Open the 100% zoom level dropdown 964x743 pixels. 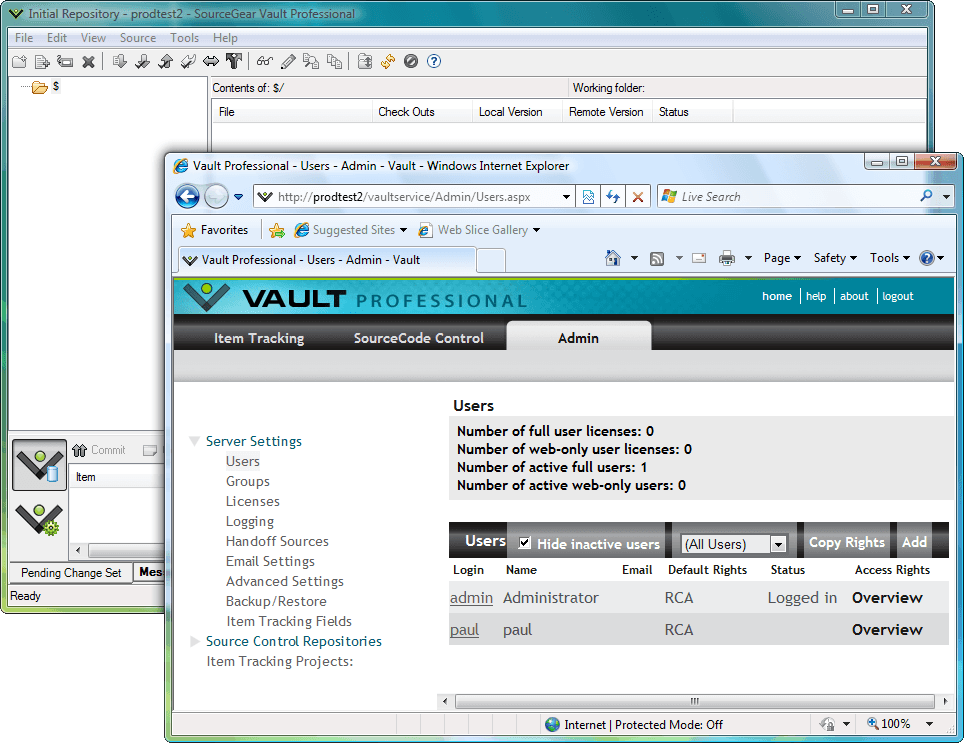click(929, 724)
